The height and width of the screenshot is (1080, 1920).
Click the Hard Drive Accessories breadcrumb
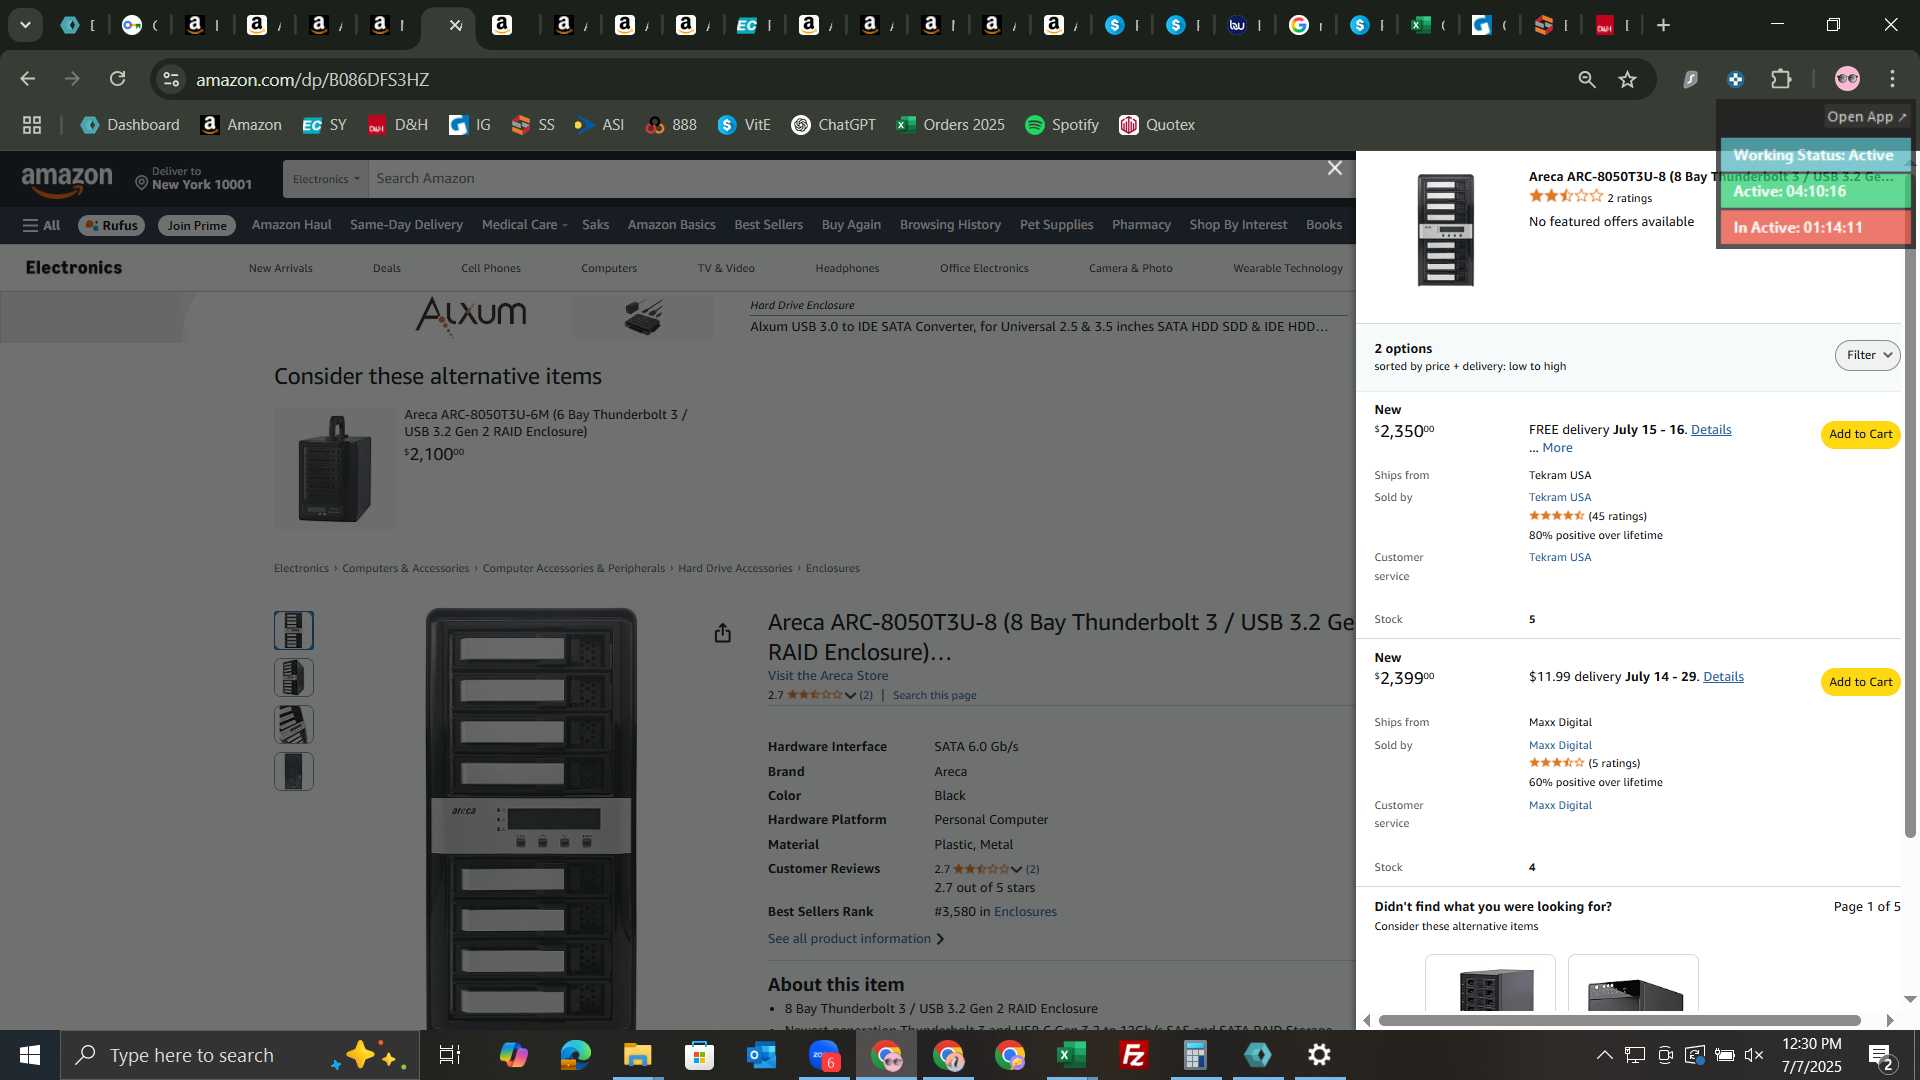pos(735,568)
